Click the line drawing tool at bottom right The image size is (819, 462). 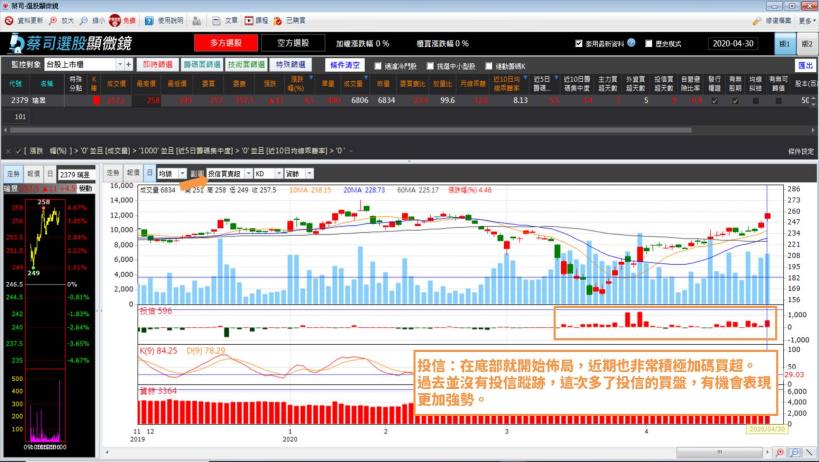809,452
